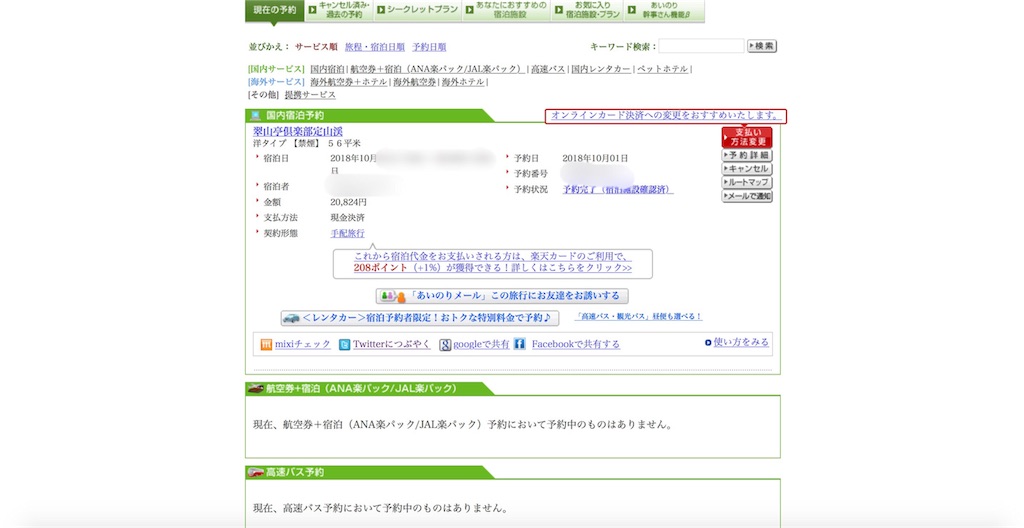Sort by サービス順
Viewport: 1024px width, 528px height.
316,47
